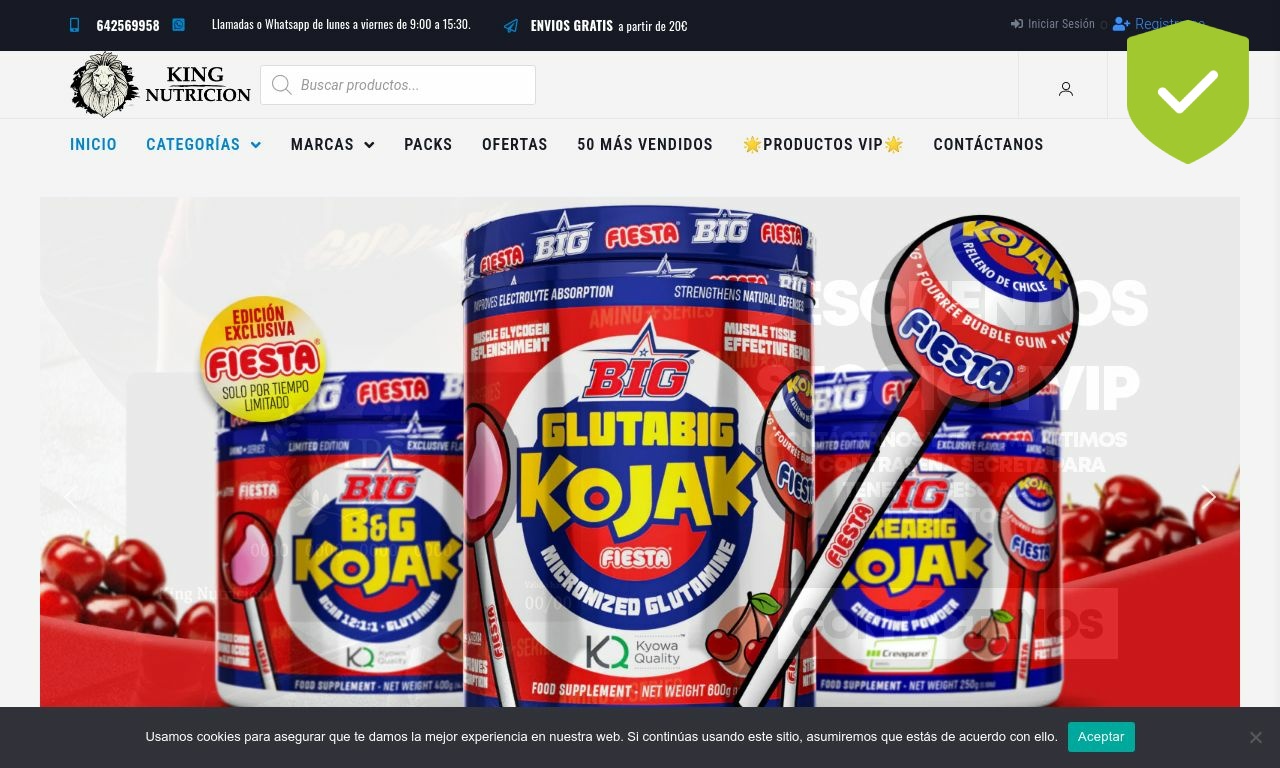Dismiss the cookie notice with the X icon
The image size is (1280, 768).
1255,737
